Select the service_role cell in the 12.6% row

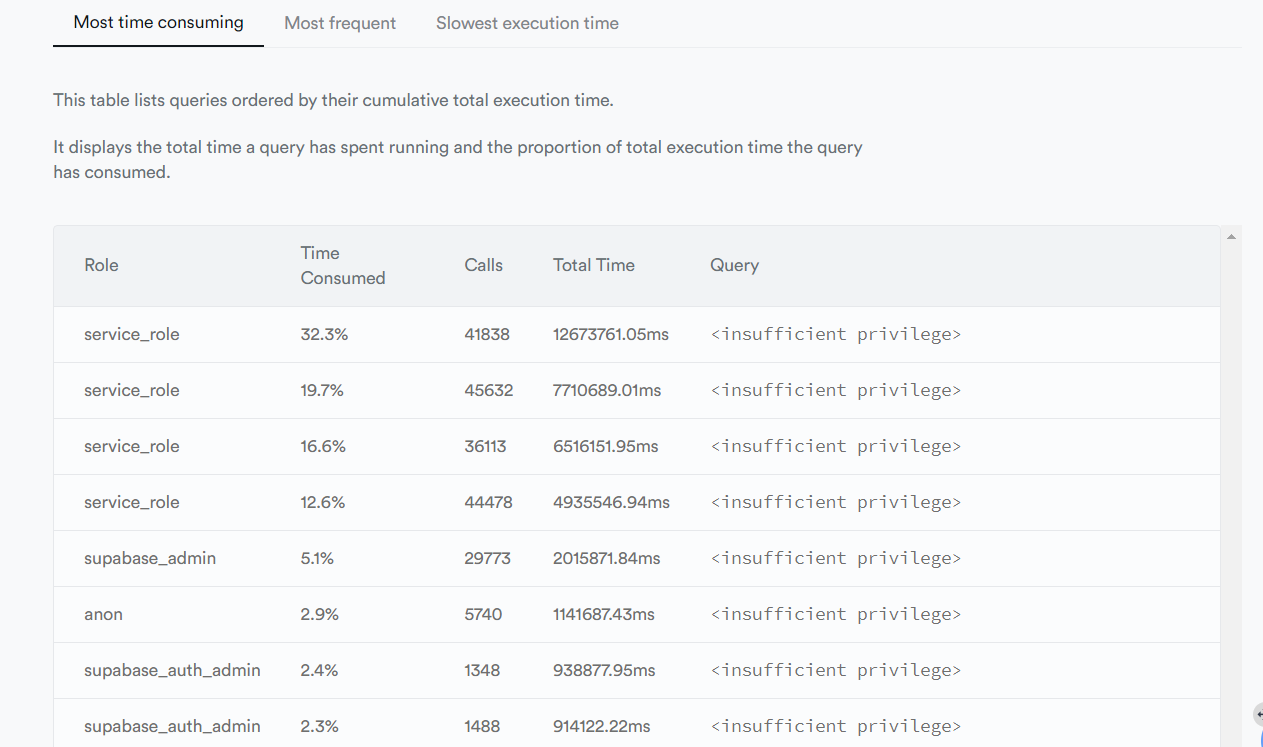click(132, 502)
